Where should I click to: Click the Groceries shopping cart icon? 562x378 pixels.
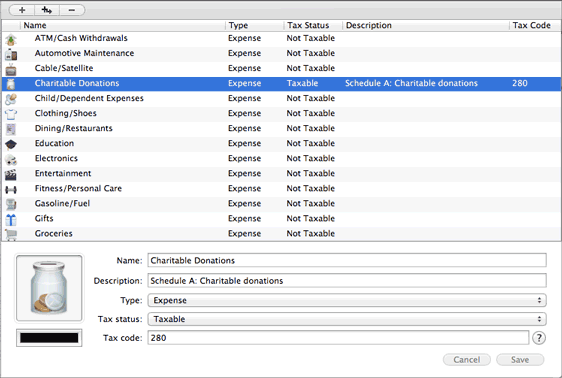11,234
